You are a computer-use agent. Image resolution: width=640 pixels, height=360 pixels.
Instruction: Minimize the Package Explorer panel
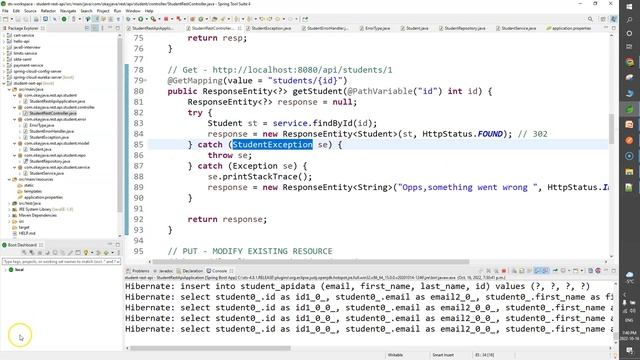point(110,28)
